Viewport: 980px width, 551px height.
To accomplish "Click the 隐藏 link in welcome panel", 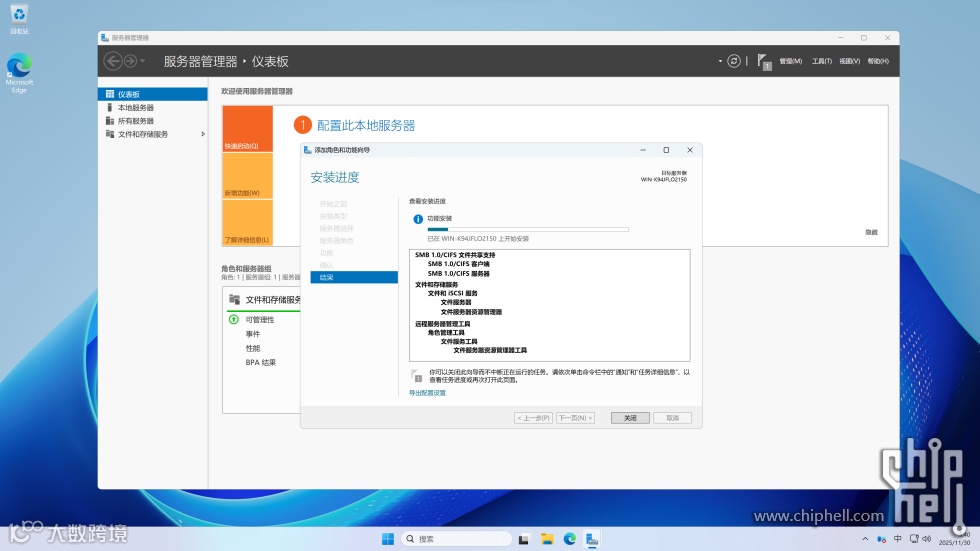I will 871,232.
